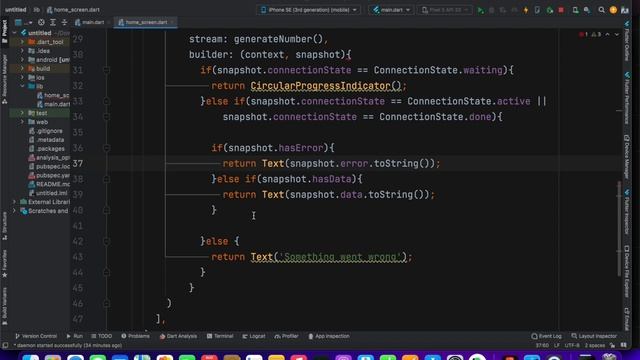Open the Logcat tool tab
The height and width of the screenshot is (360, 640).
click(x=253, y=336)
